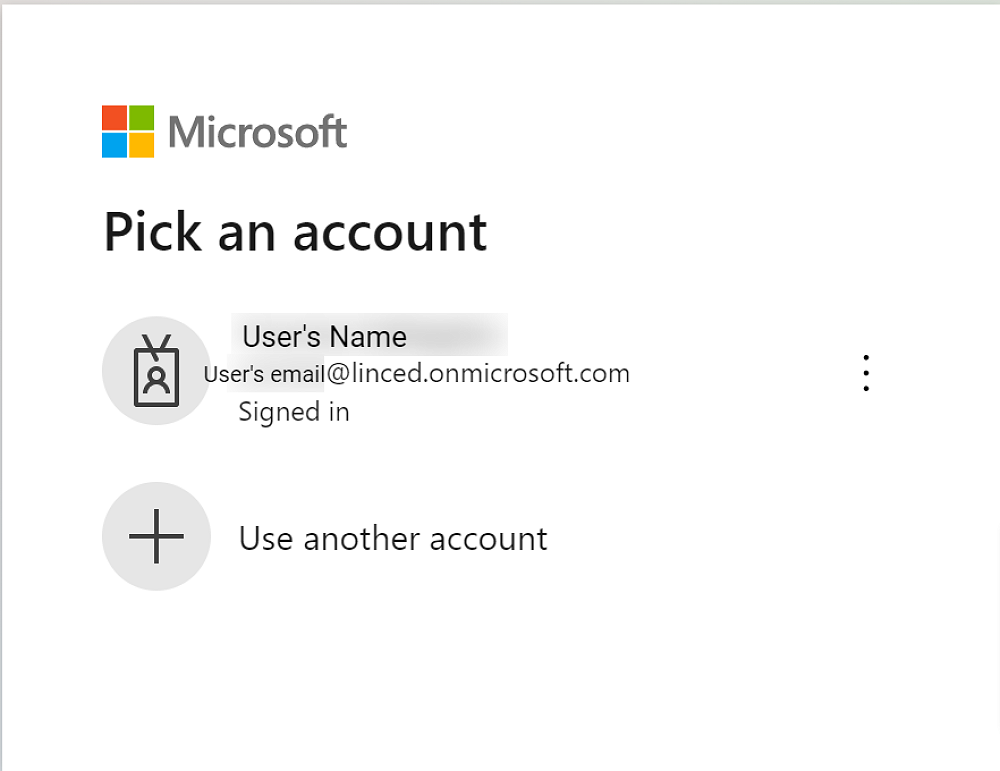Image resolution: width=1000 pixels, height=771 pixels.
Task: Click the "Signed in" status text
Action: pyautogui.click(x=294, y=411)
